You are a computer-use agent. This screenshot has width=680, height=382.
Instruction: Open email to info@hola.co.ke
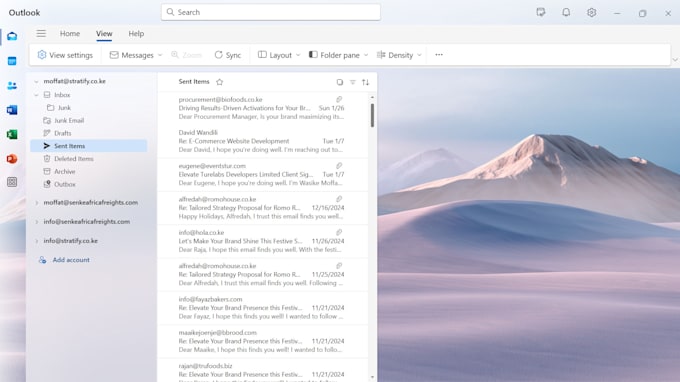(x=263, y=241)
